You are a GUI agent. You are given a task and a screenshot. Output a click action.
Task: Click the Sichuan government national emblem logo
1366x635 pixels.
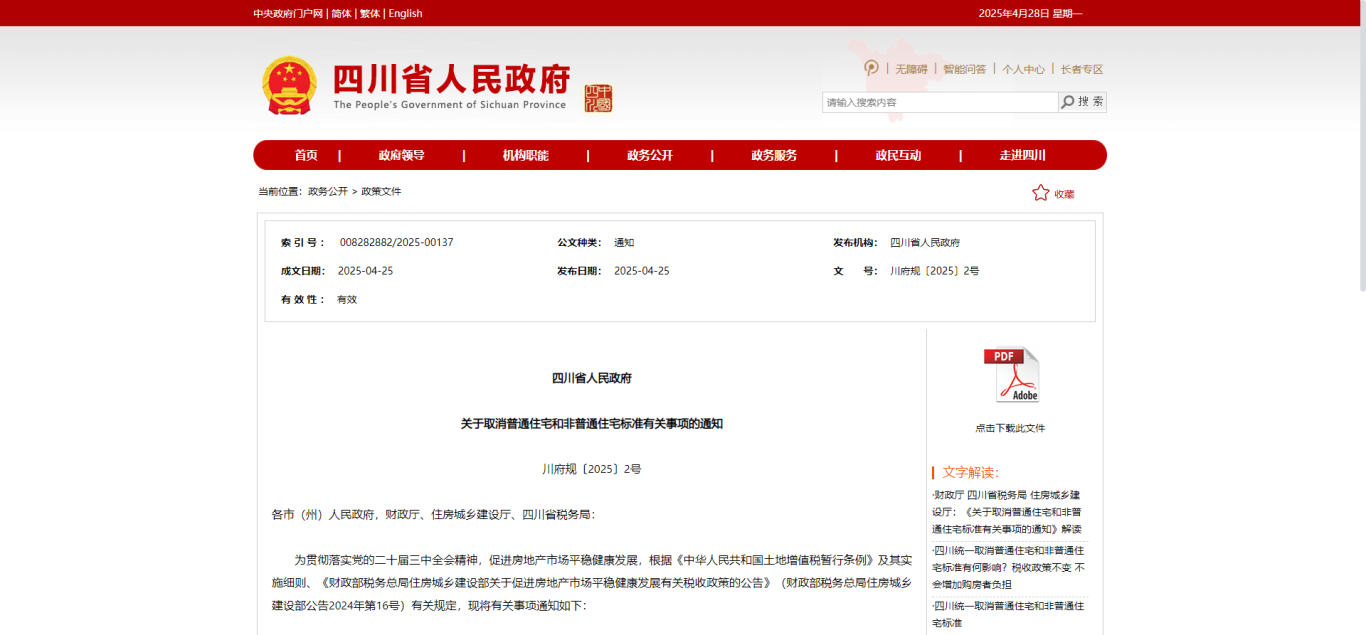tap(288, 85)
